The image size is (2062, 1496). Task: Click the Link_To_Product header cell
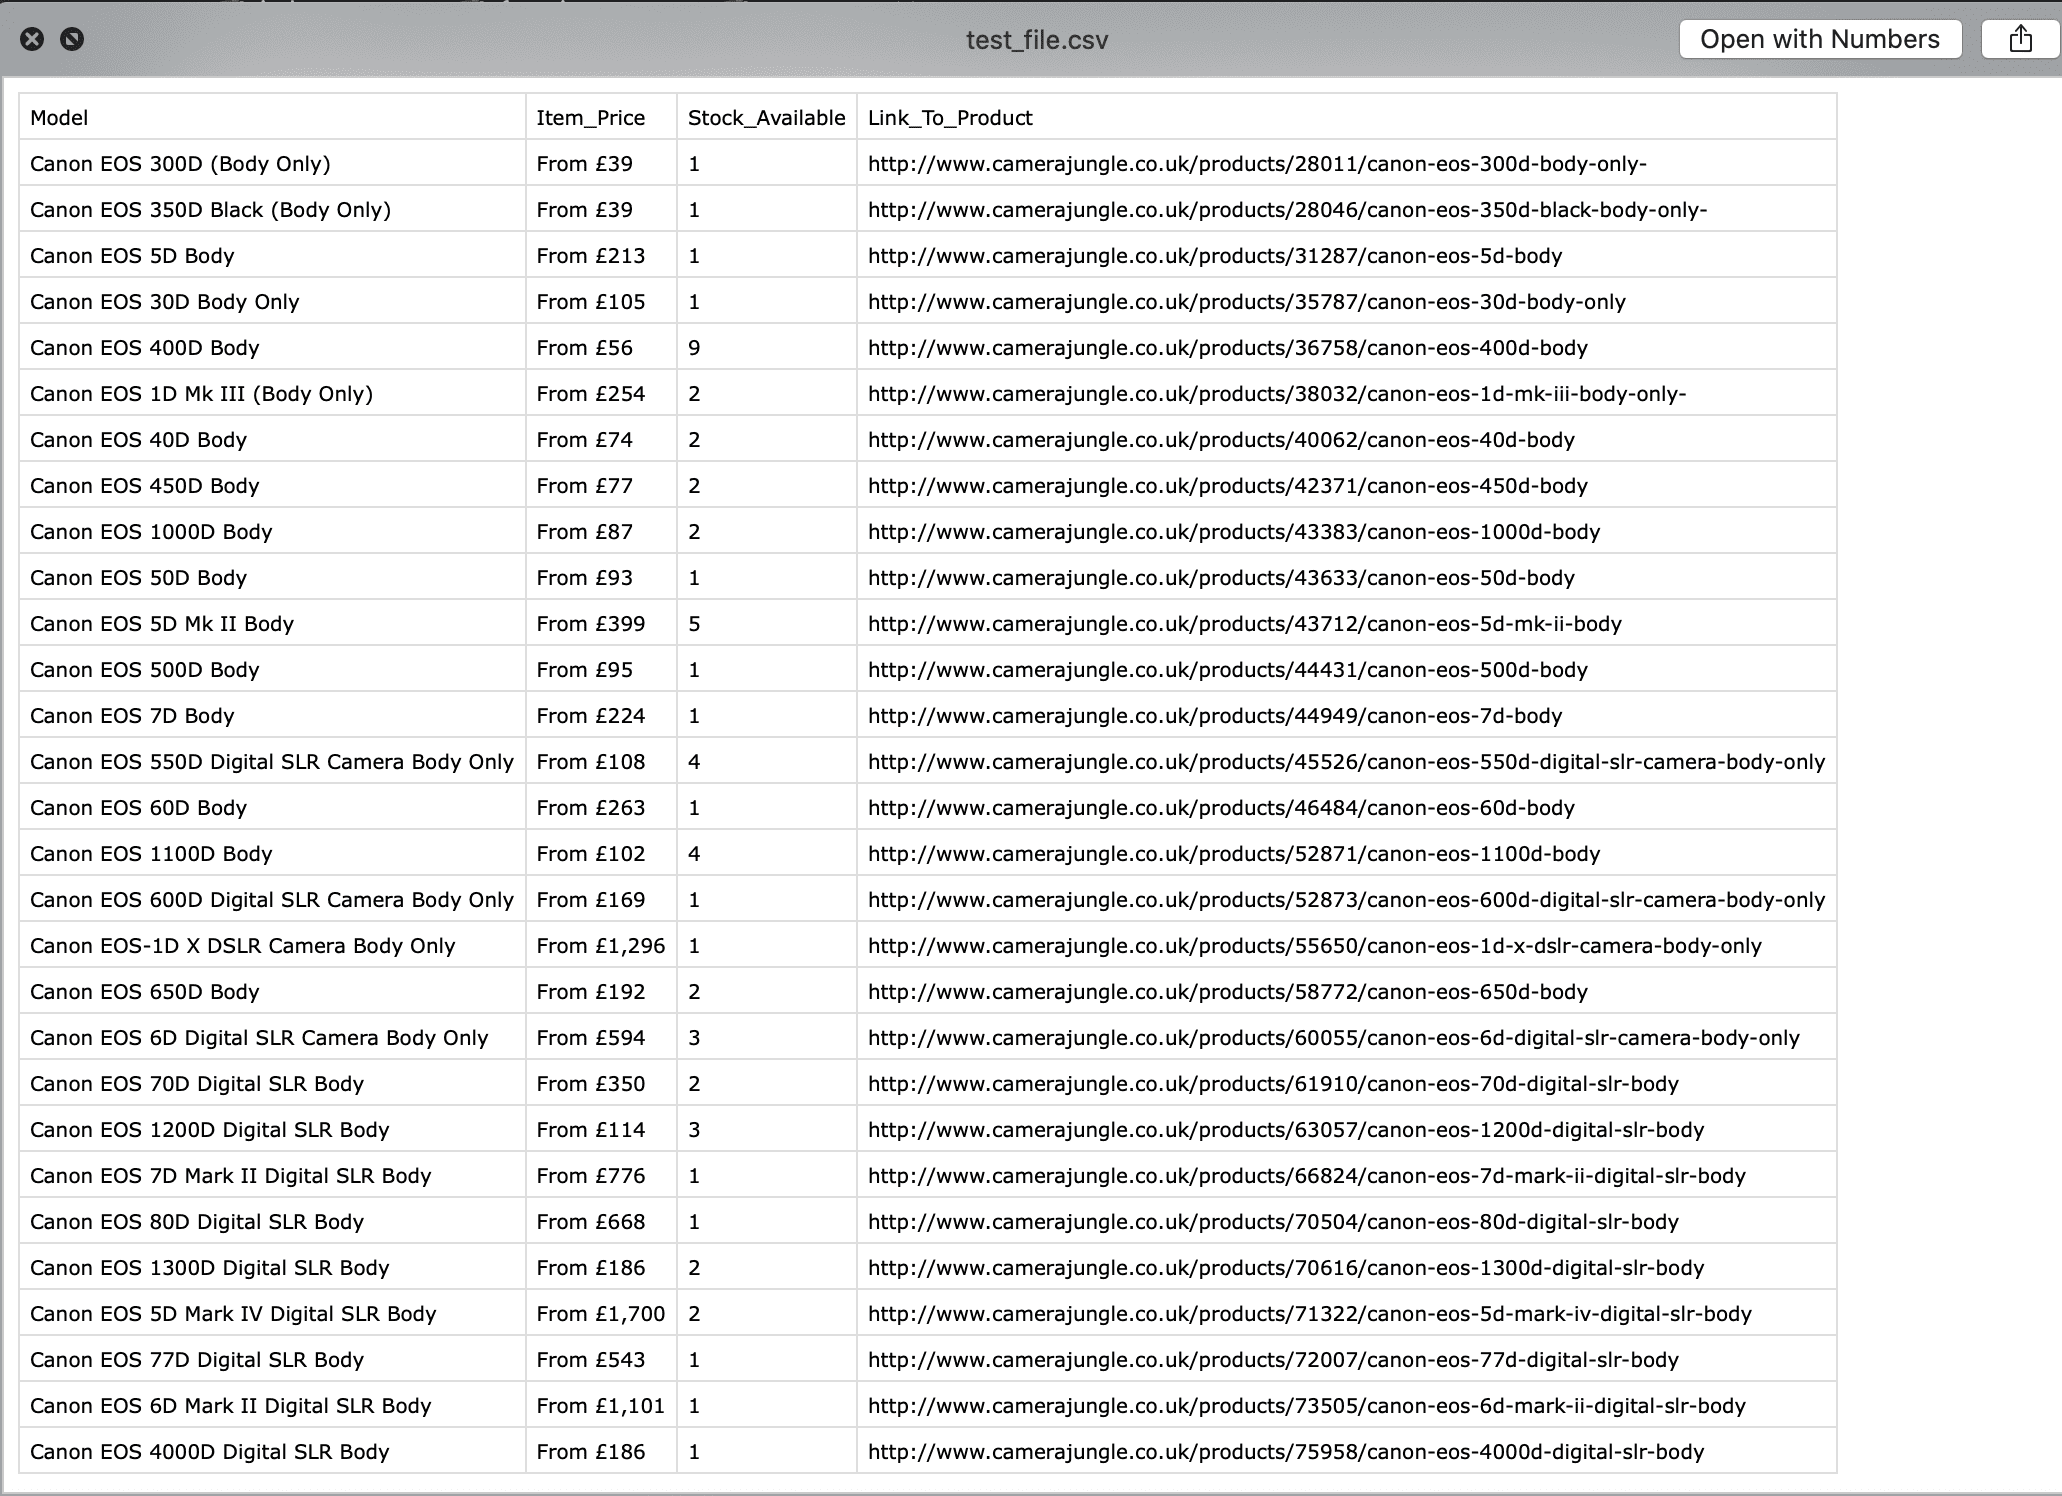click(x=949, y=118)
